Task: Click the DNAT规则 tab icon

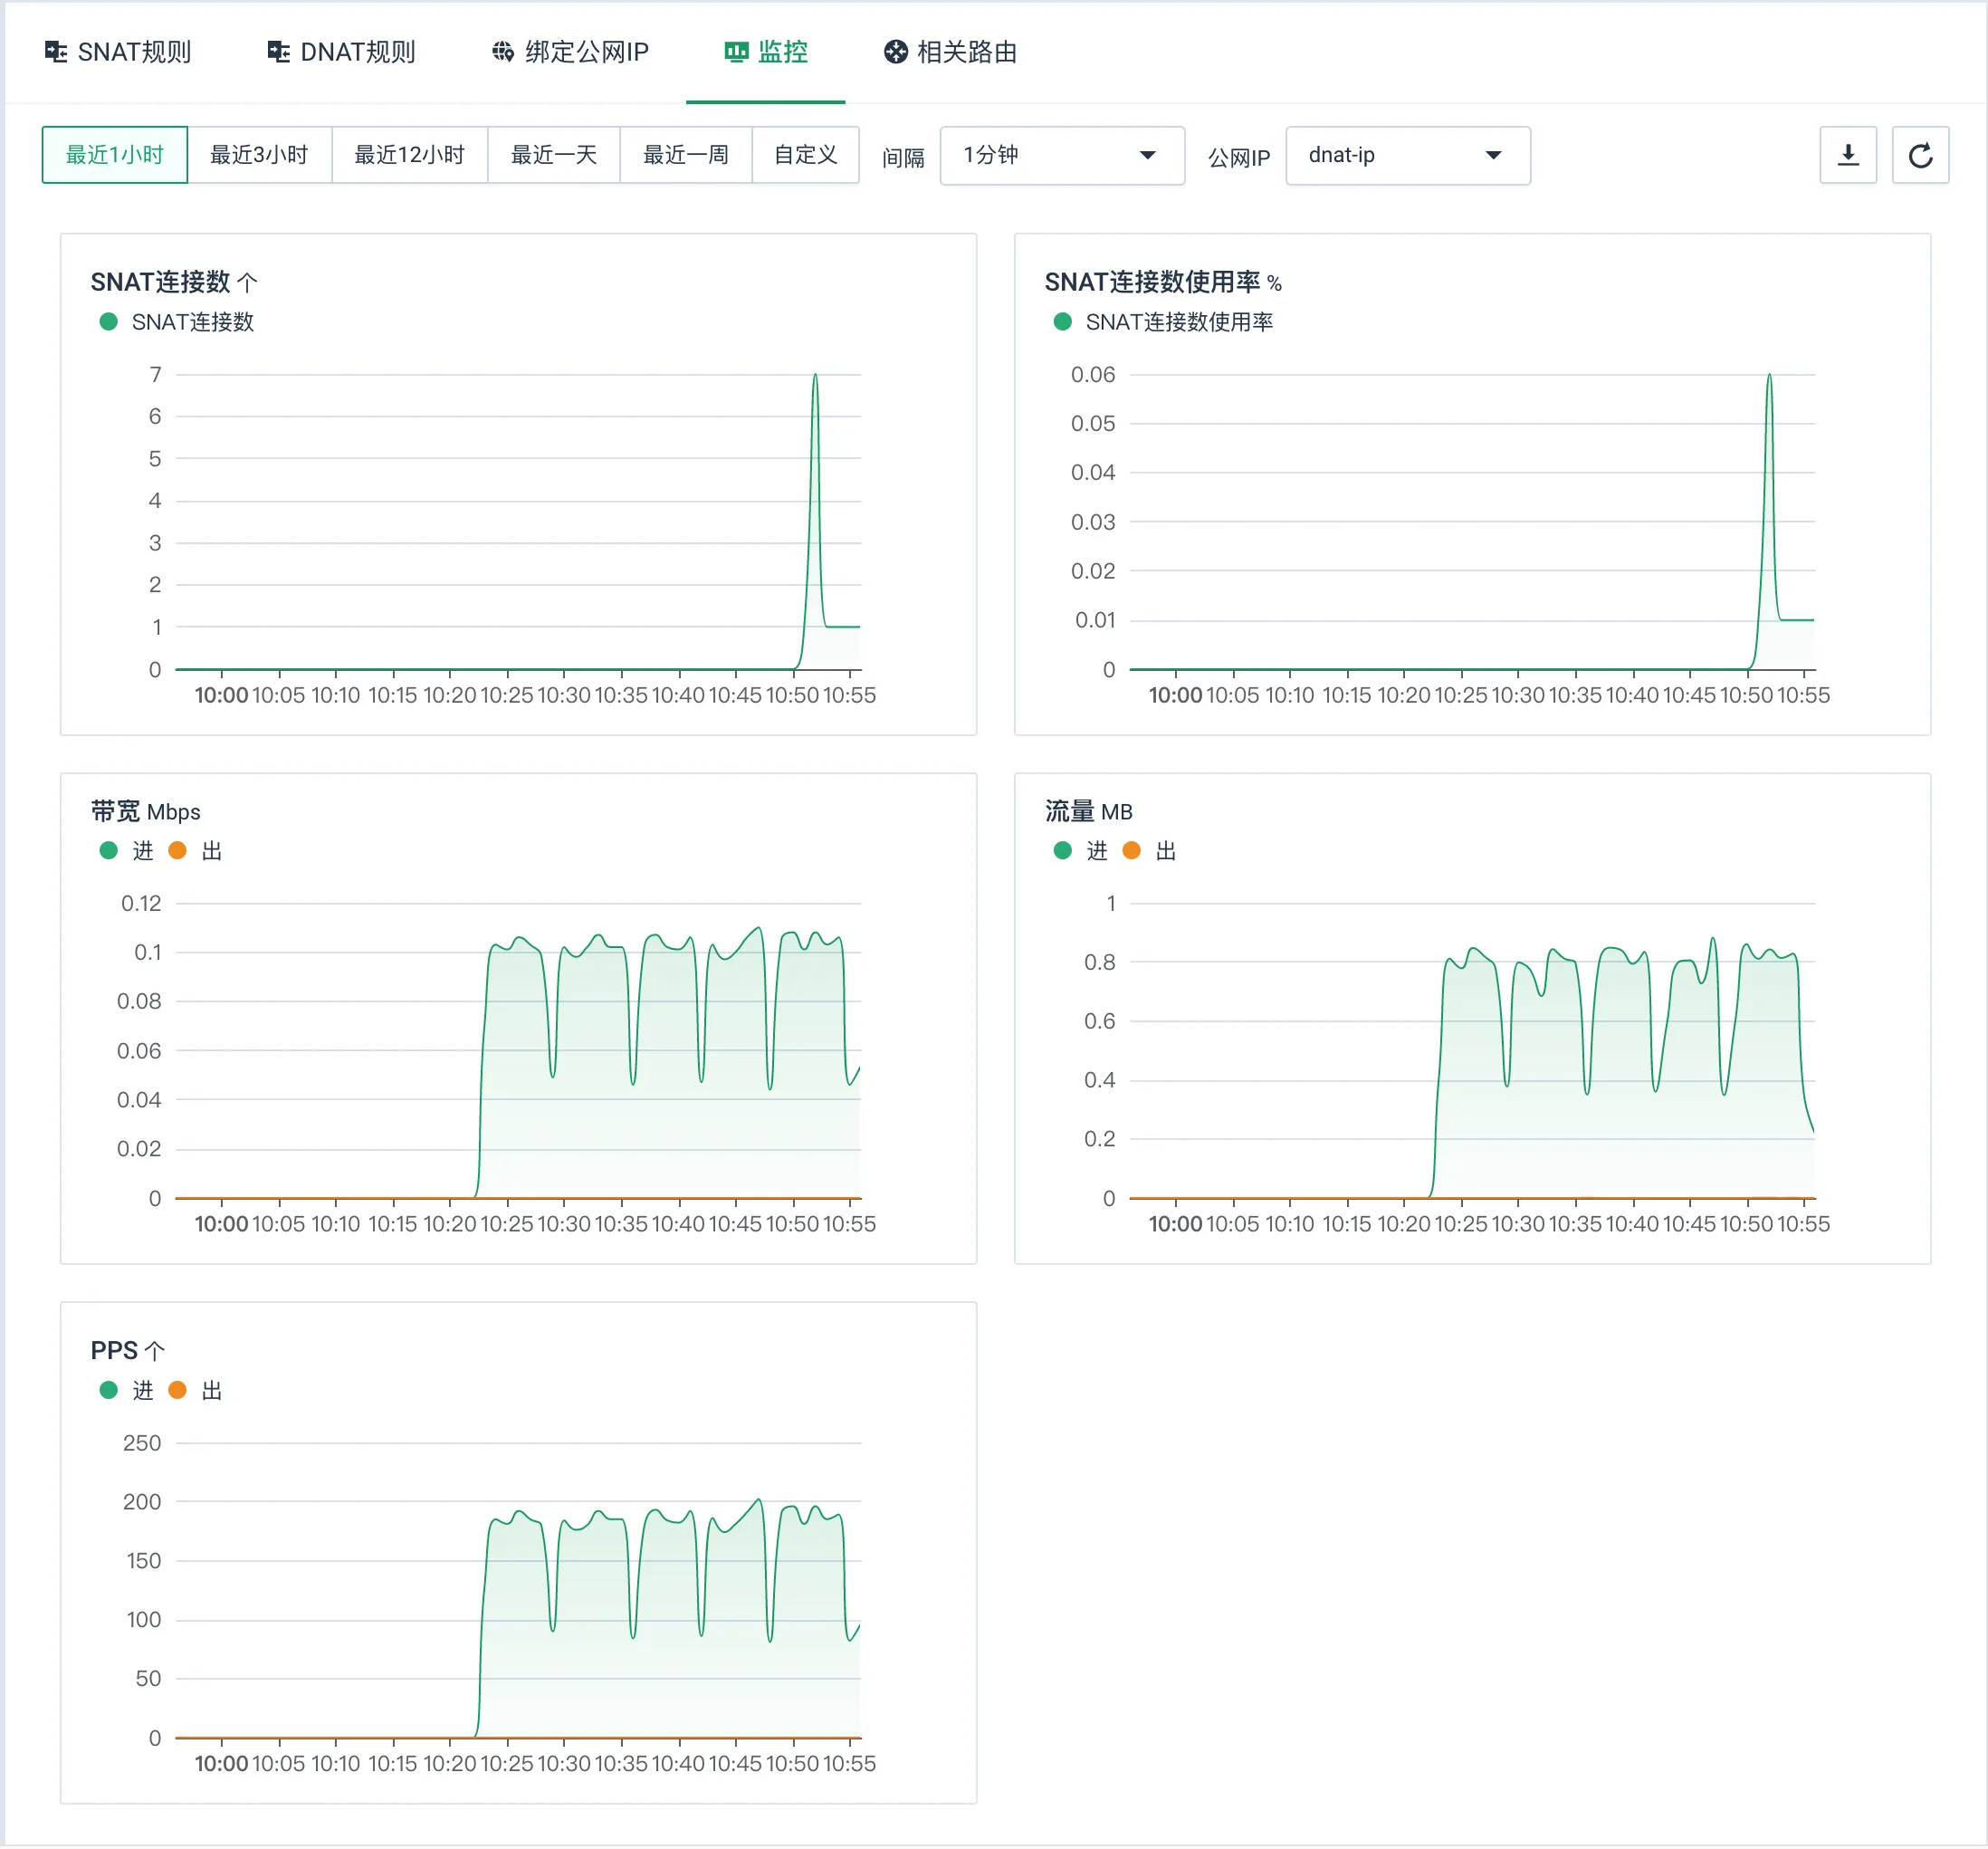Action: pyautogui.click(x=278, y=52)
